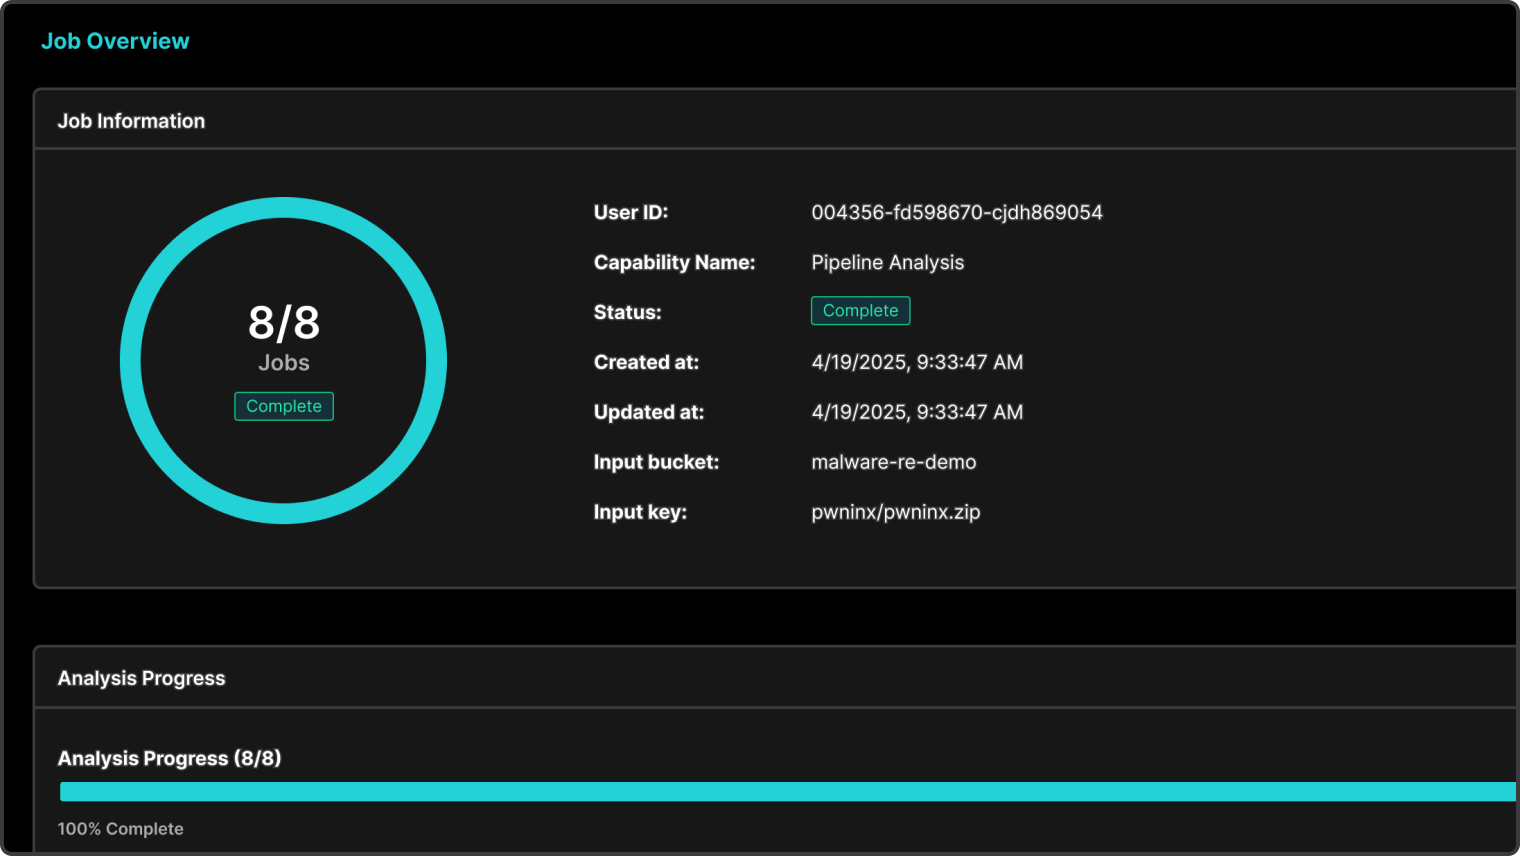Screen dimensions: 1520x856
Task: Click the Complete badge inside the circle
Action: 284,406
